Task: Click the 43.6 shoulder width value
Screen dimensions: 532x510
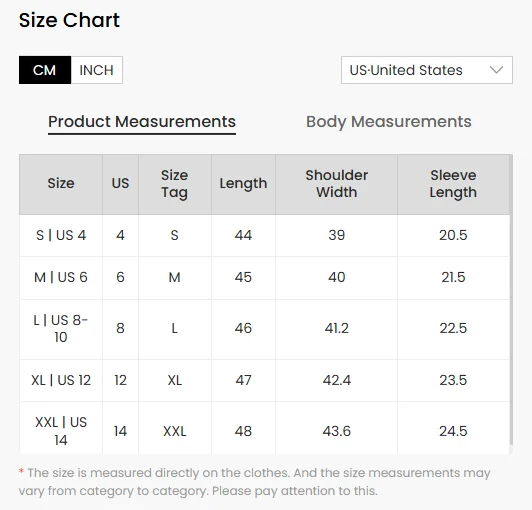Action: [336, 431]
